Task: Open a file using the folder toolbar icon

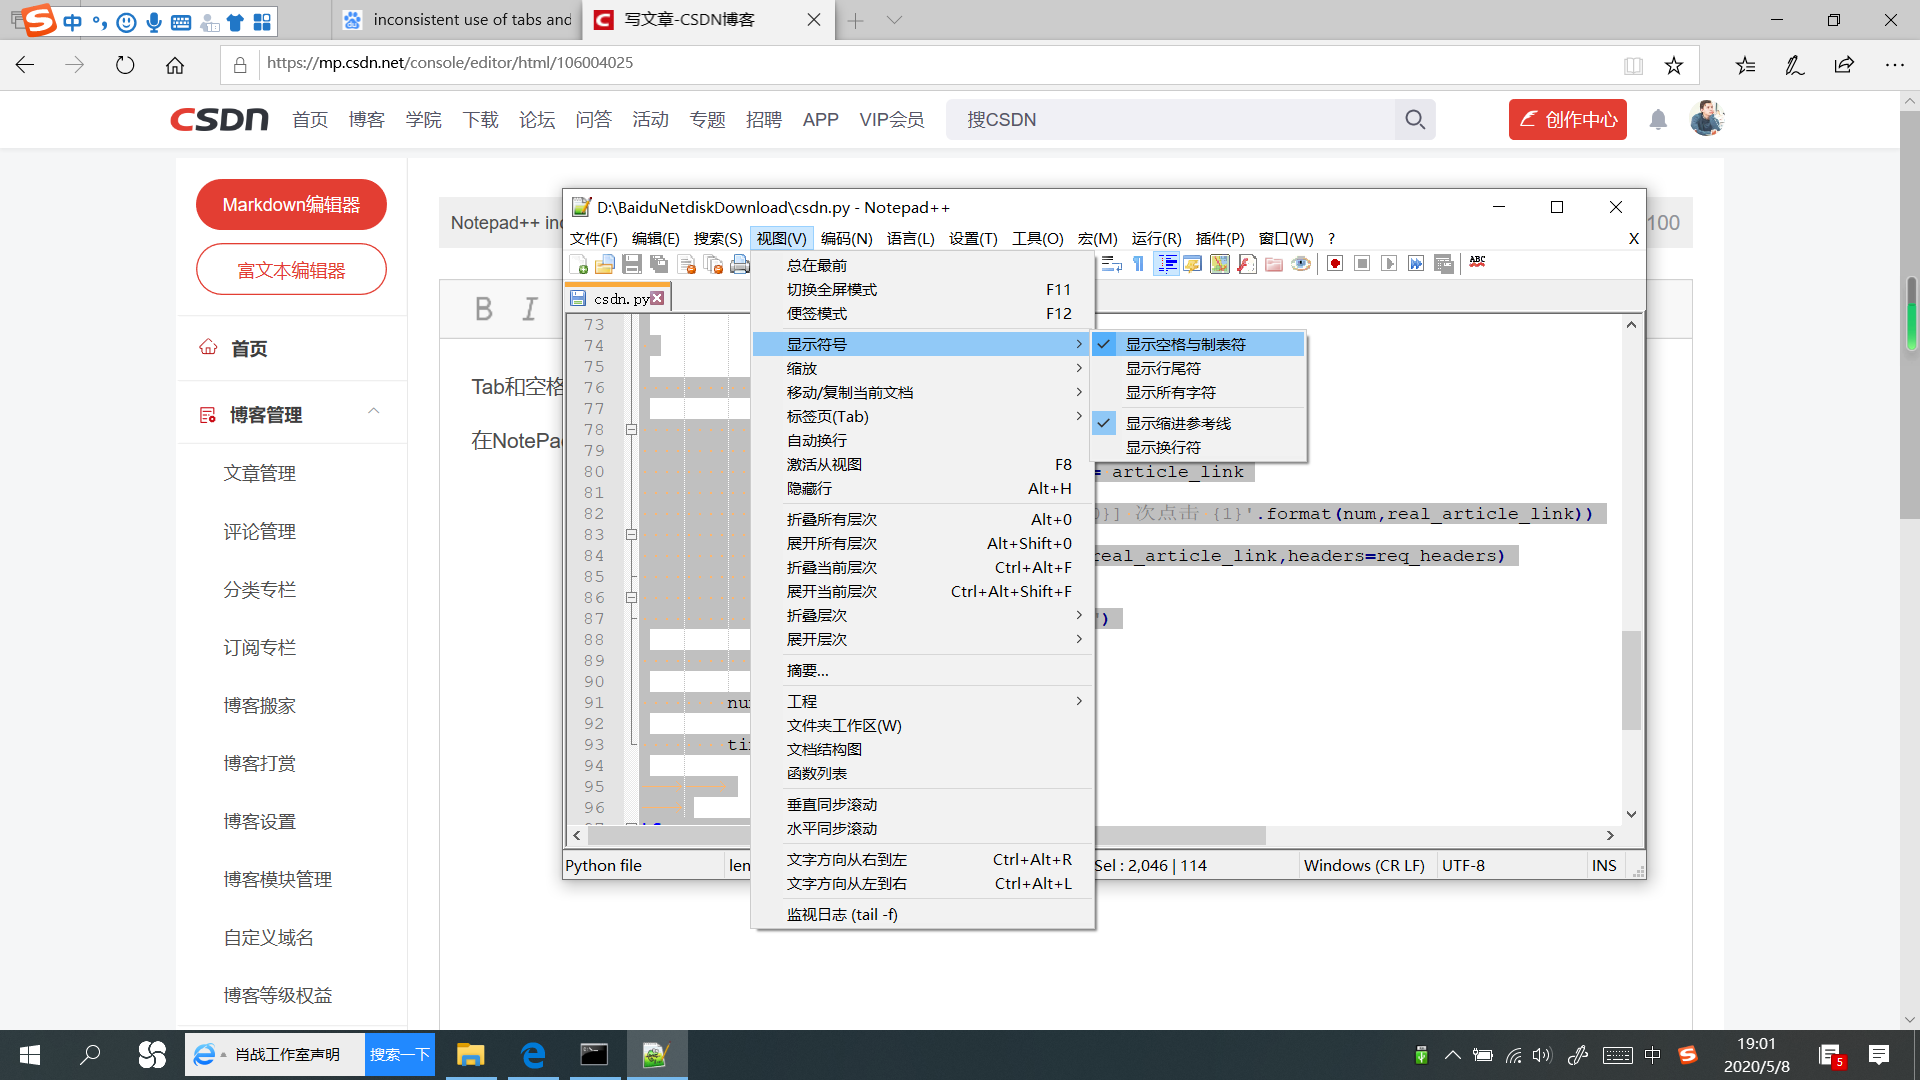Action: click(605, 264)
